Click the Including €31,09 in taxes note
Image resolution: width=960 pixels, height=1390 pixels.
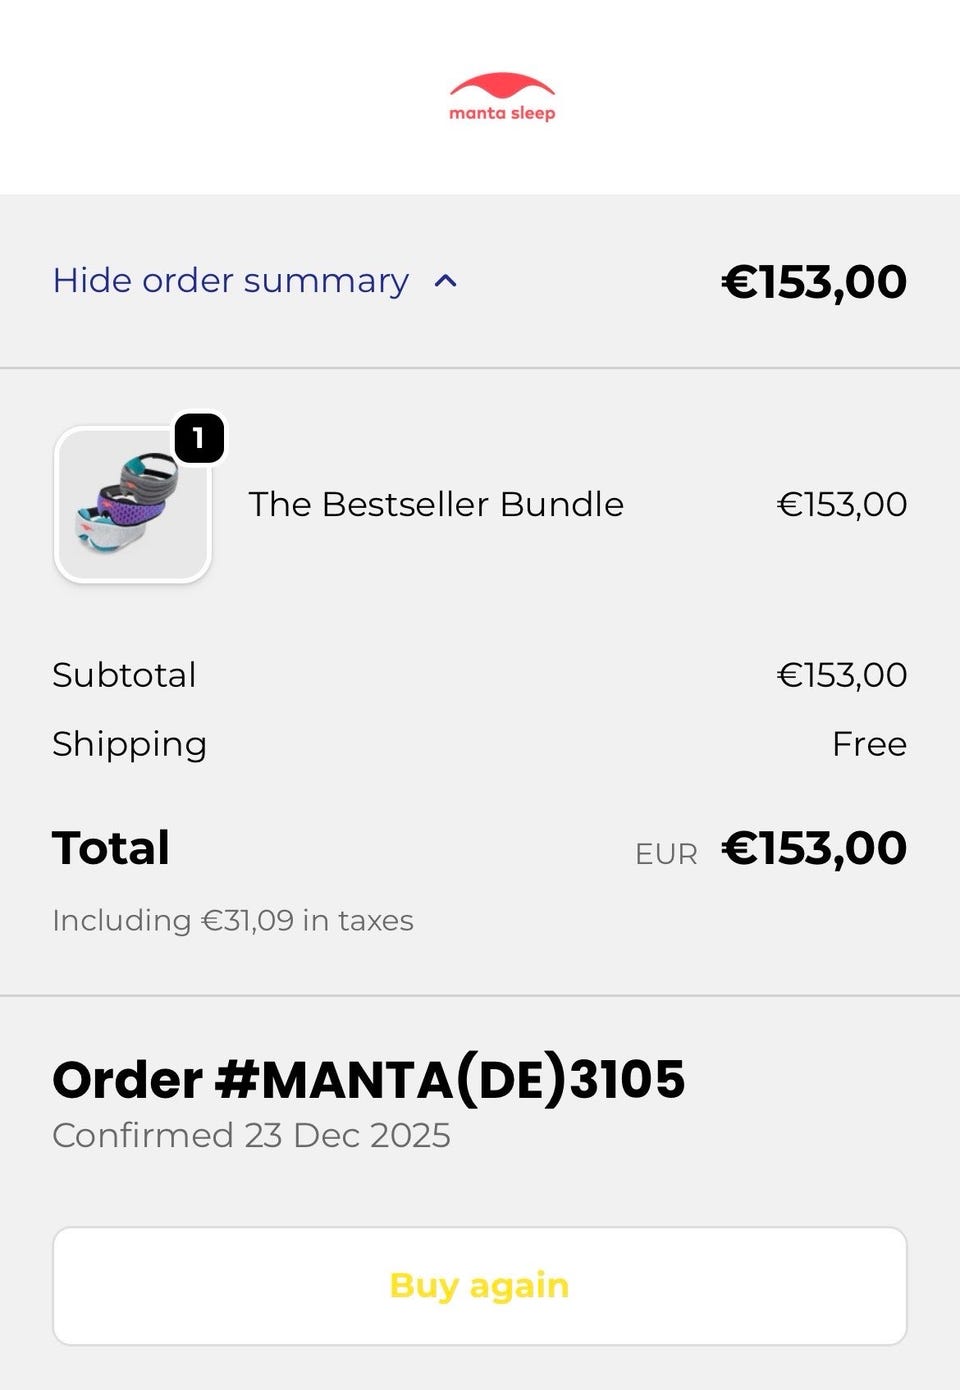pyautogui.click(x=233, y=920)
